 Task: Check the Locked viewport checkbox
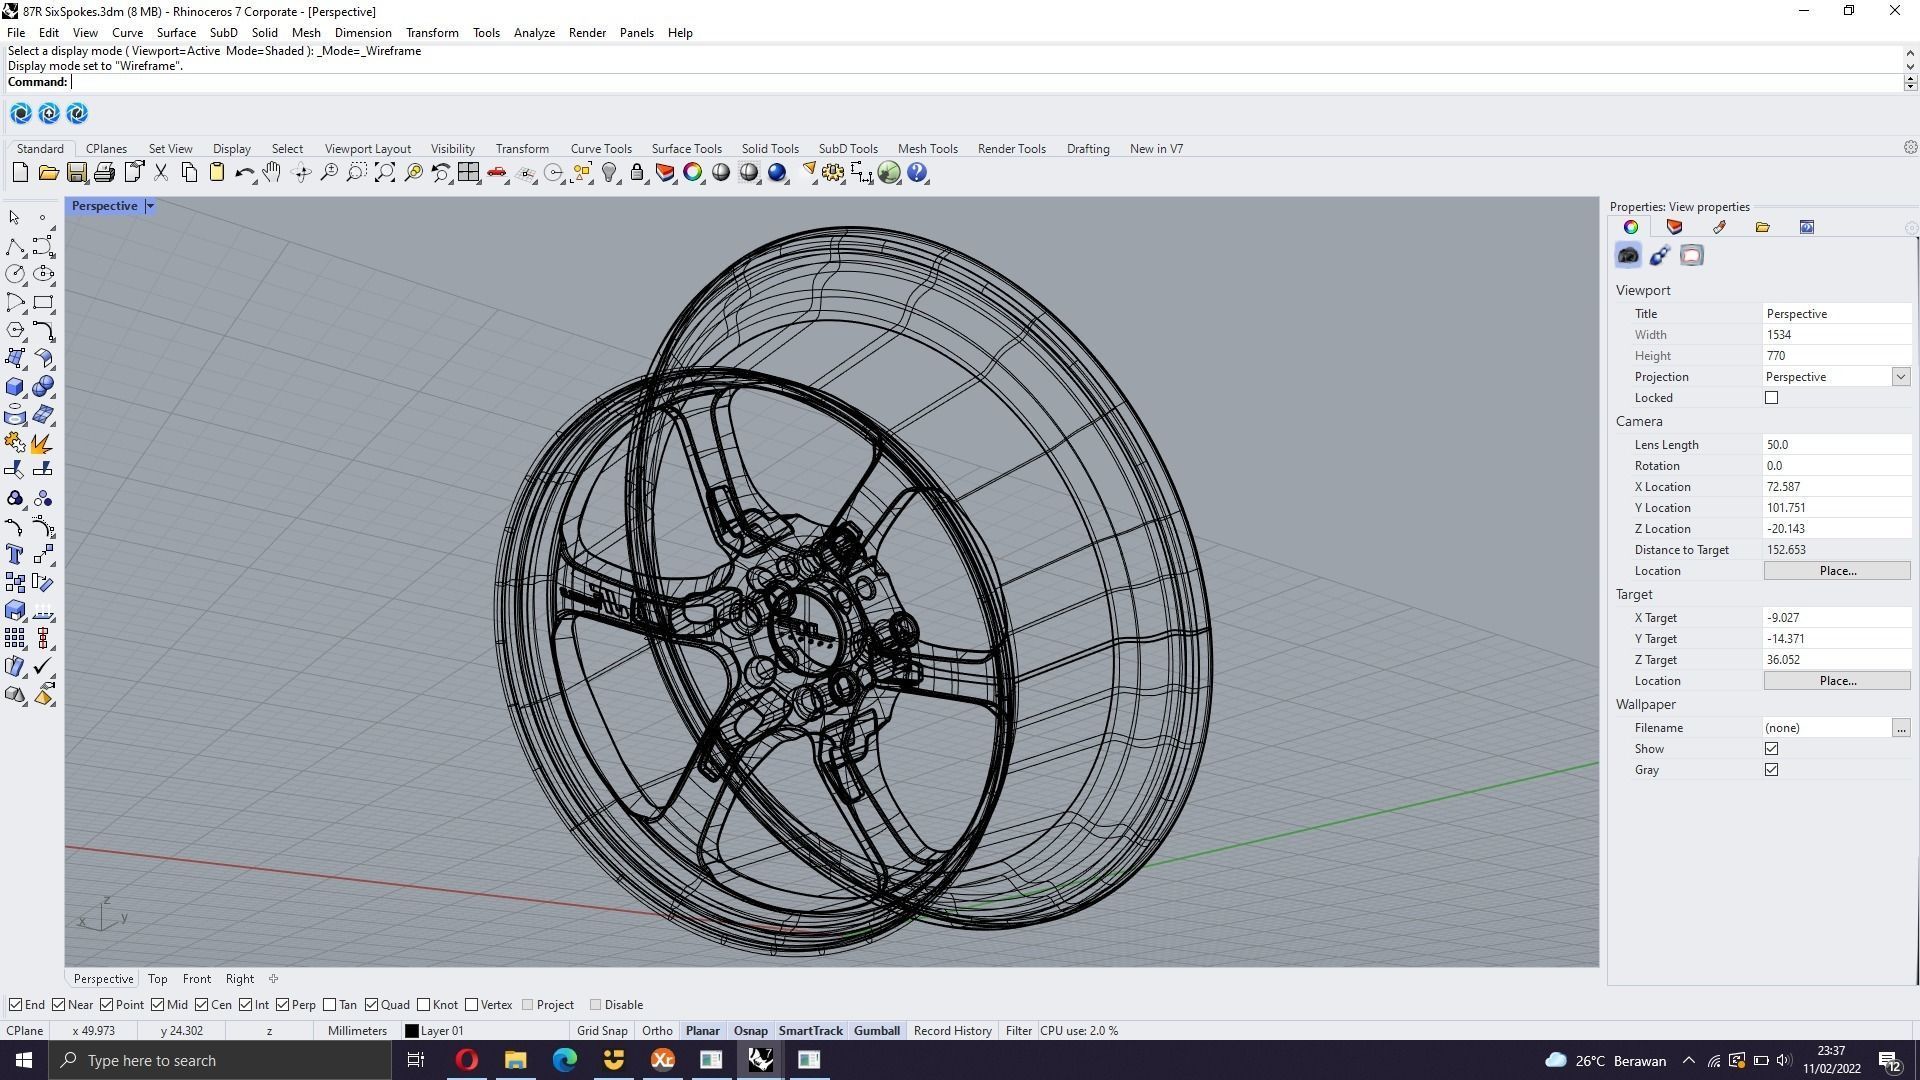click(1771, 398)
